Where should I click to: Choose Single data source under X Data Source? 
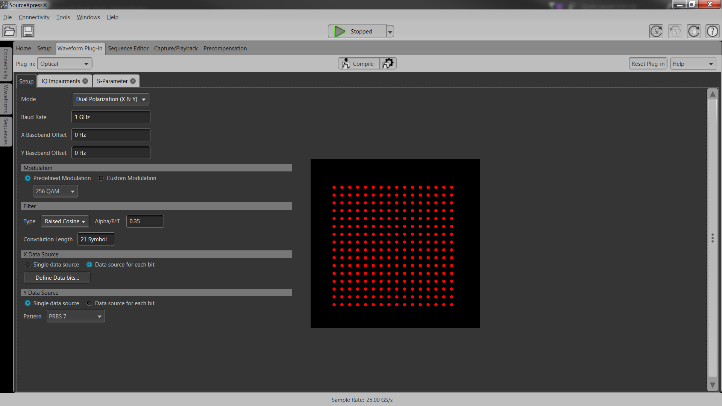click(x=28, y=264)
